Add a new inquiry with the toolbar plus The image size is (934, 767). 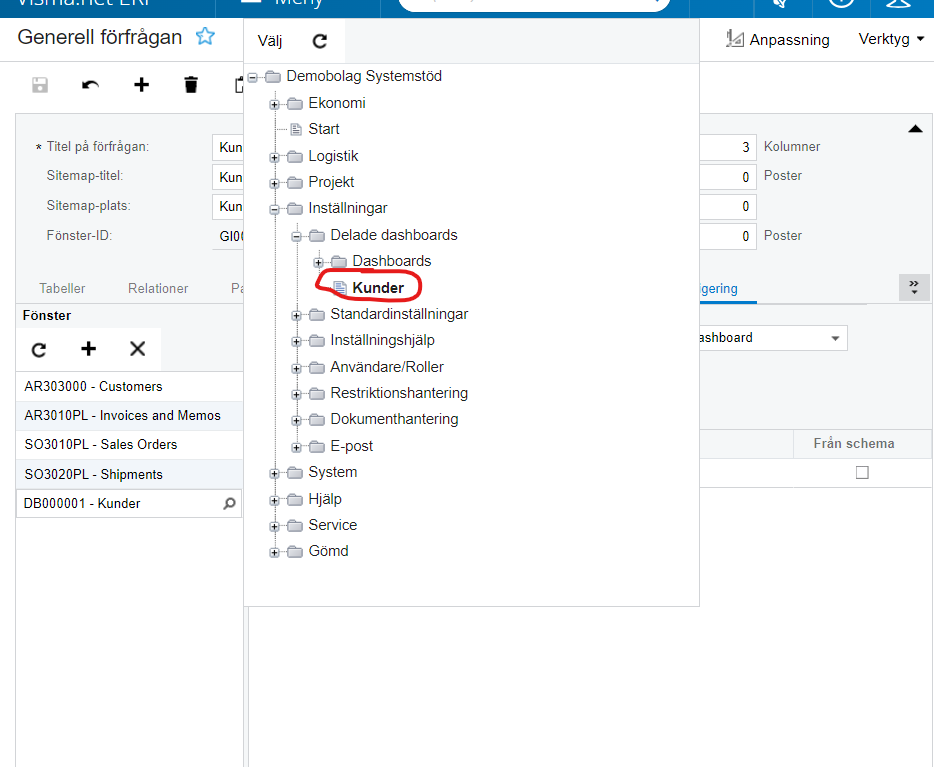pyautogui.click(x=141, y=85)
